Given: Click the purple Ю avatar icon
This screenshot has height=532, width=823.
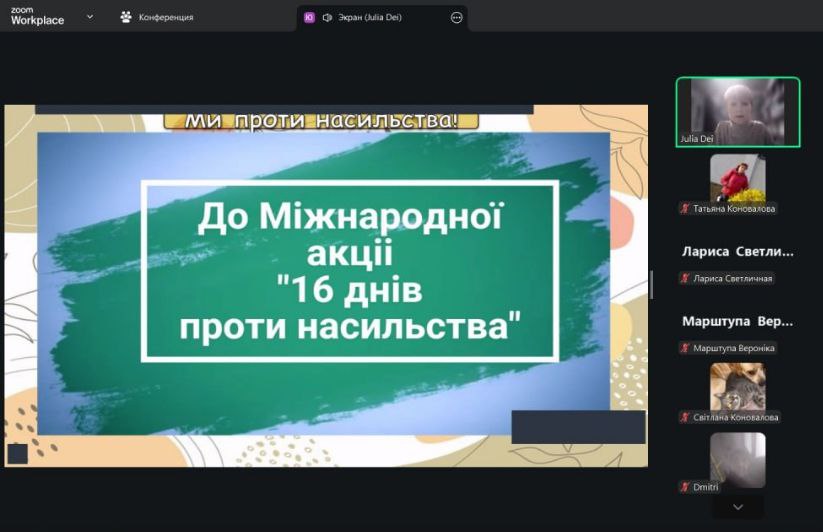Looking at the screenshot, I should coord(309,17).
